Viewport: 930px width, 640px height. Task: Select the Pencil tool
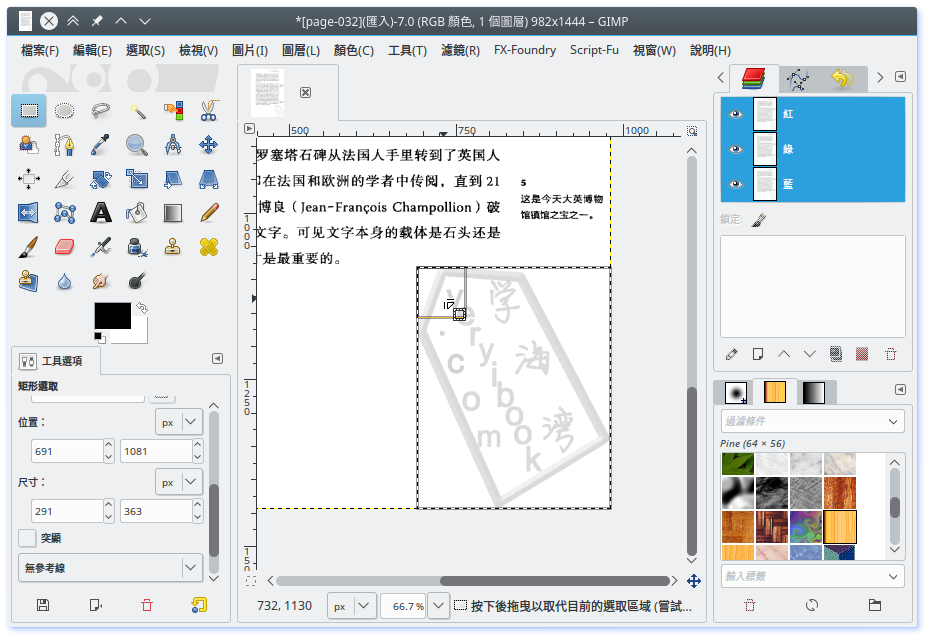208,212
